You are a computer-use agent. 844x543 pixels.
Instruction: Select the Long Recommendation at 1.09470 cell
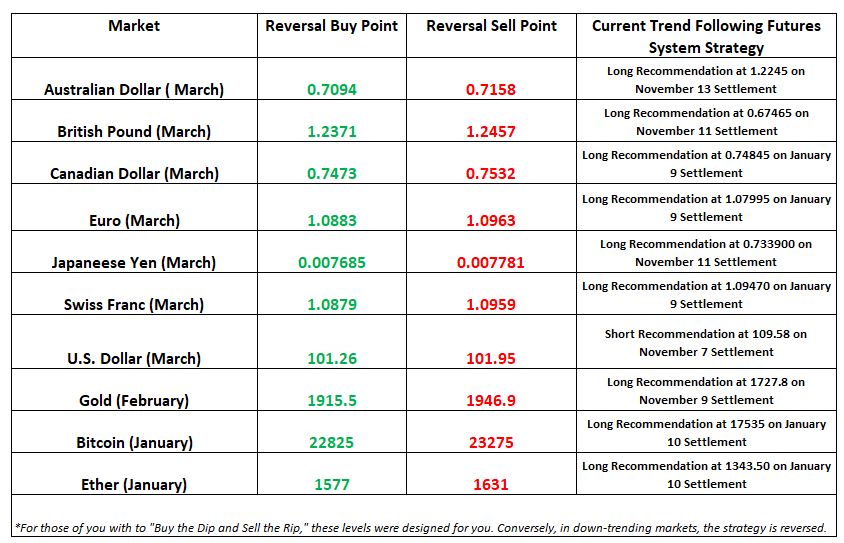(706, 295)
